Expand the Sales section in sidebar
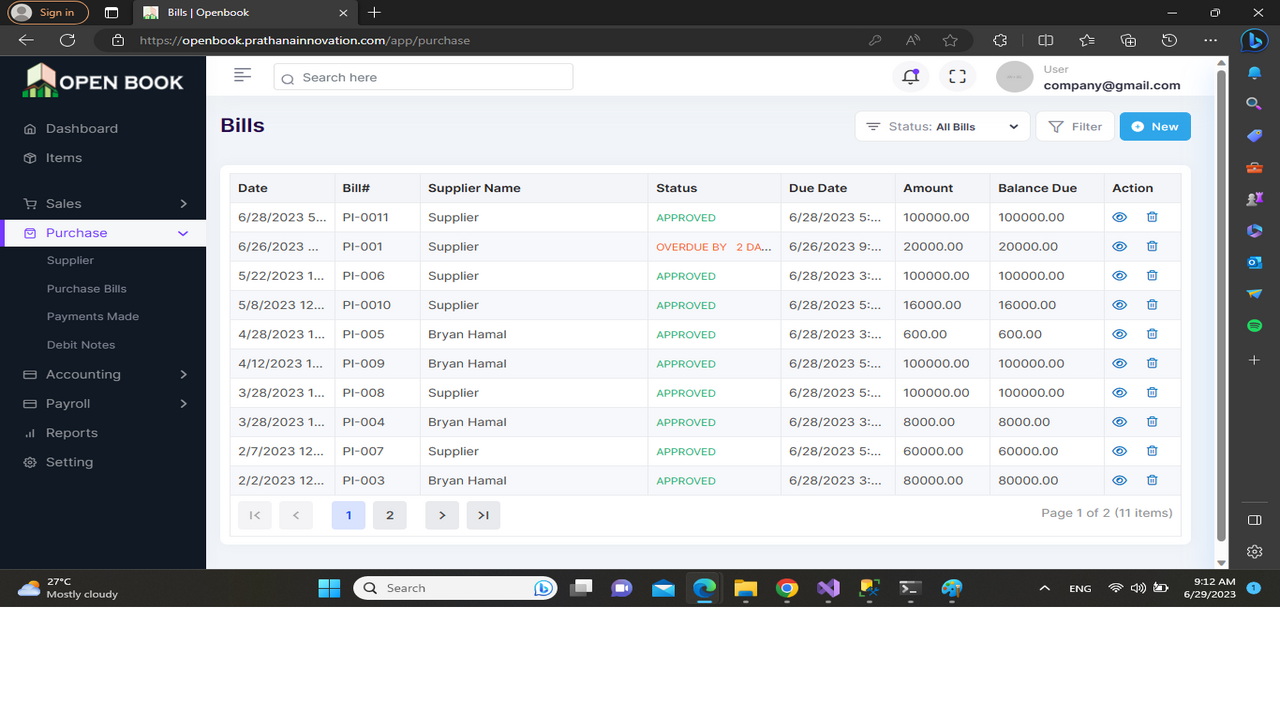This screenshot has width=1280, height=720. point(62,203)
